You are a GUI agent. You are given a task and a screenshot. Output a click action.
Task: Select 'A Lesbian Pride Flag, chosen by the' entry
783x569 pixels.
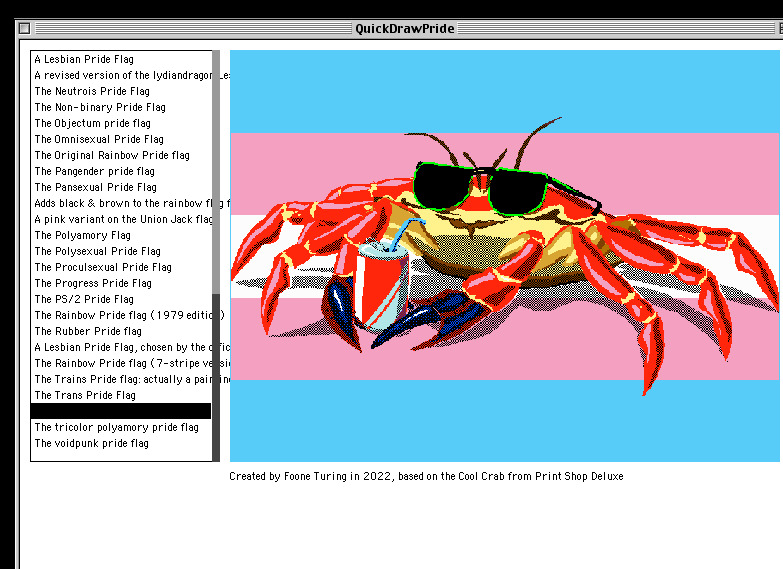pos(121,347)
